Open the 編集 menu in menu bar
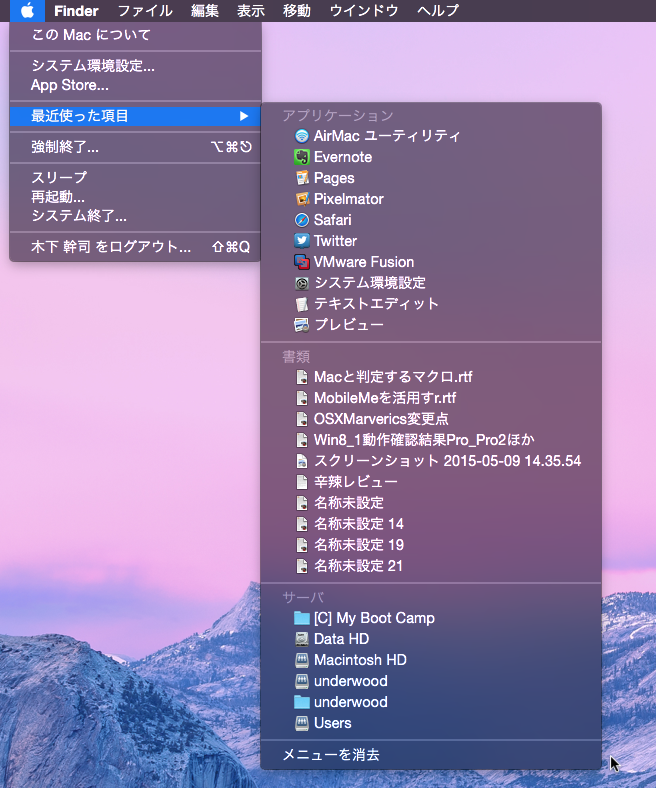This screenshot has width=656, height=788. click(205, 11)
